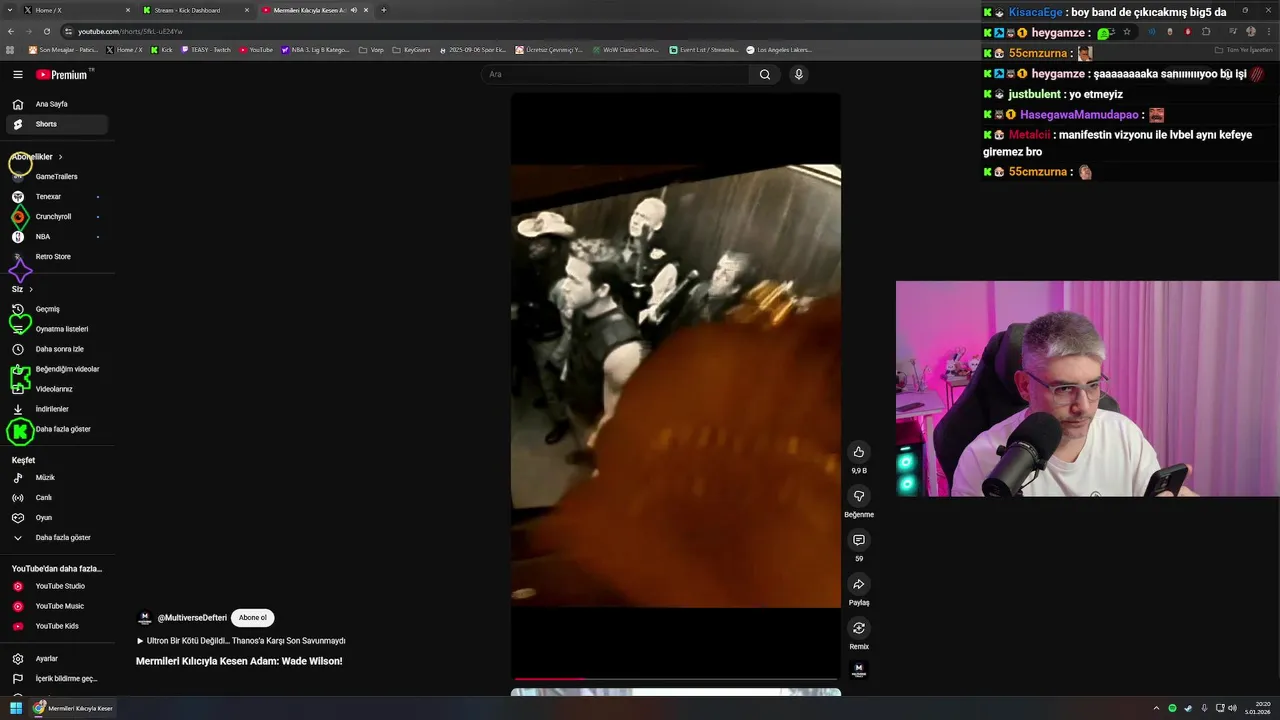Open the browser extensions puzzle icon
This screenshot has height=720, width=1280.
tap(1206, 31)
